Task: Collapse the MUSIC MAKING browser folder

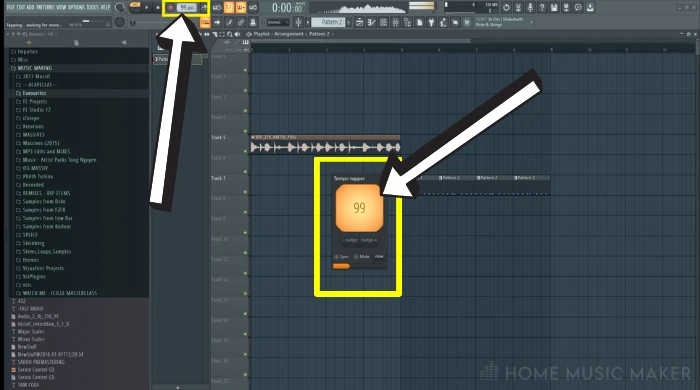Action: [x=34, y=68]
